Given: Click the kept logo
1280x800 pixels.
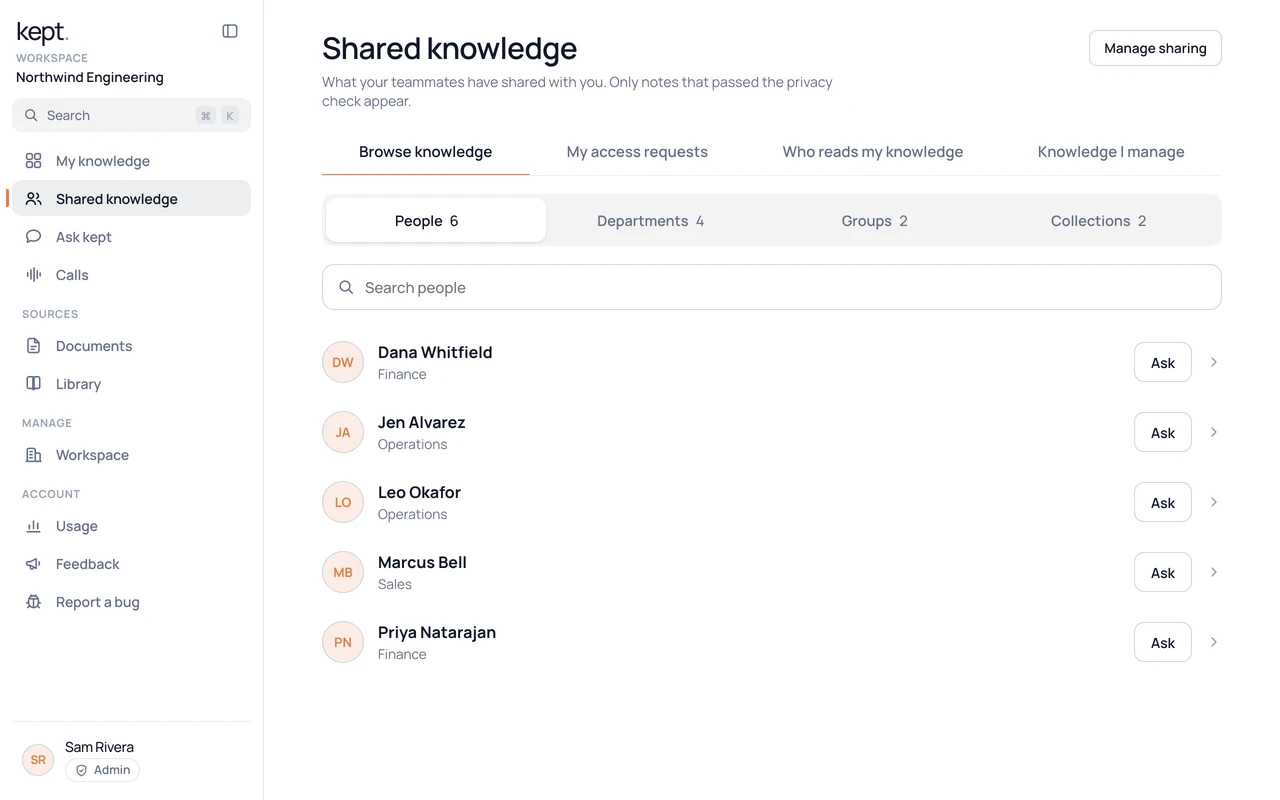Looking at the screenshot, I should tap(42, 33).
